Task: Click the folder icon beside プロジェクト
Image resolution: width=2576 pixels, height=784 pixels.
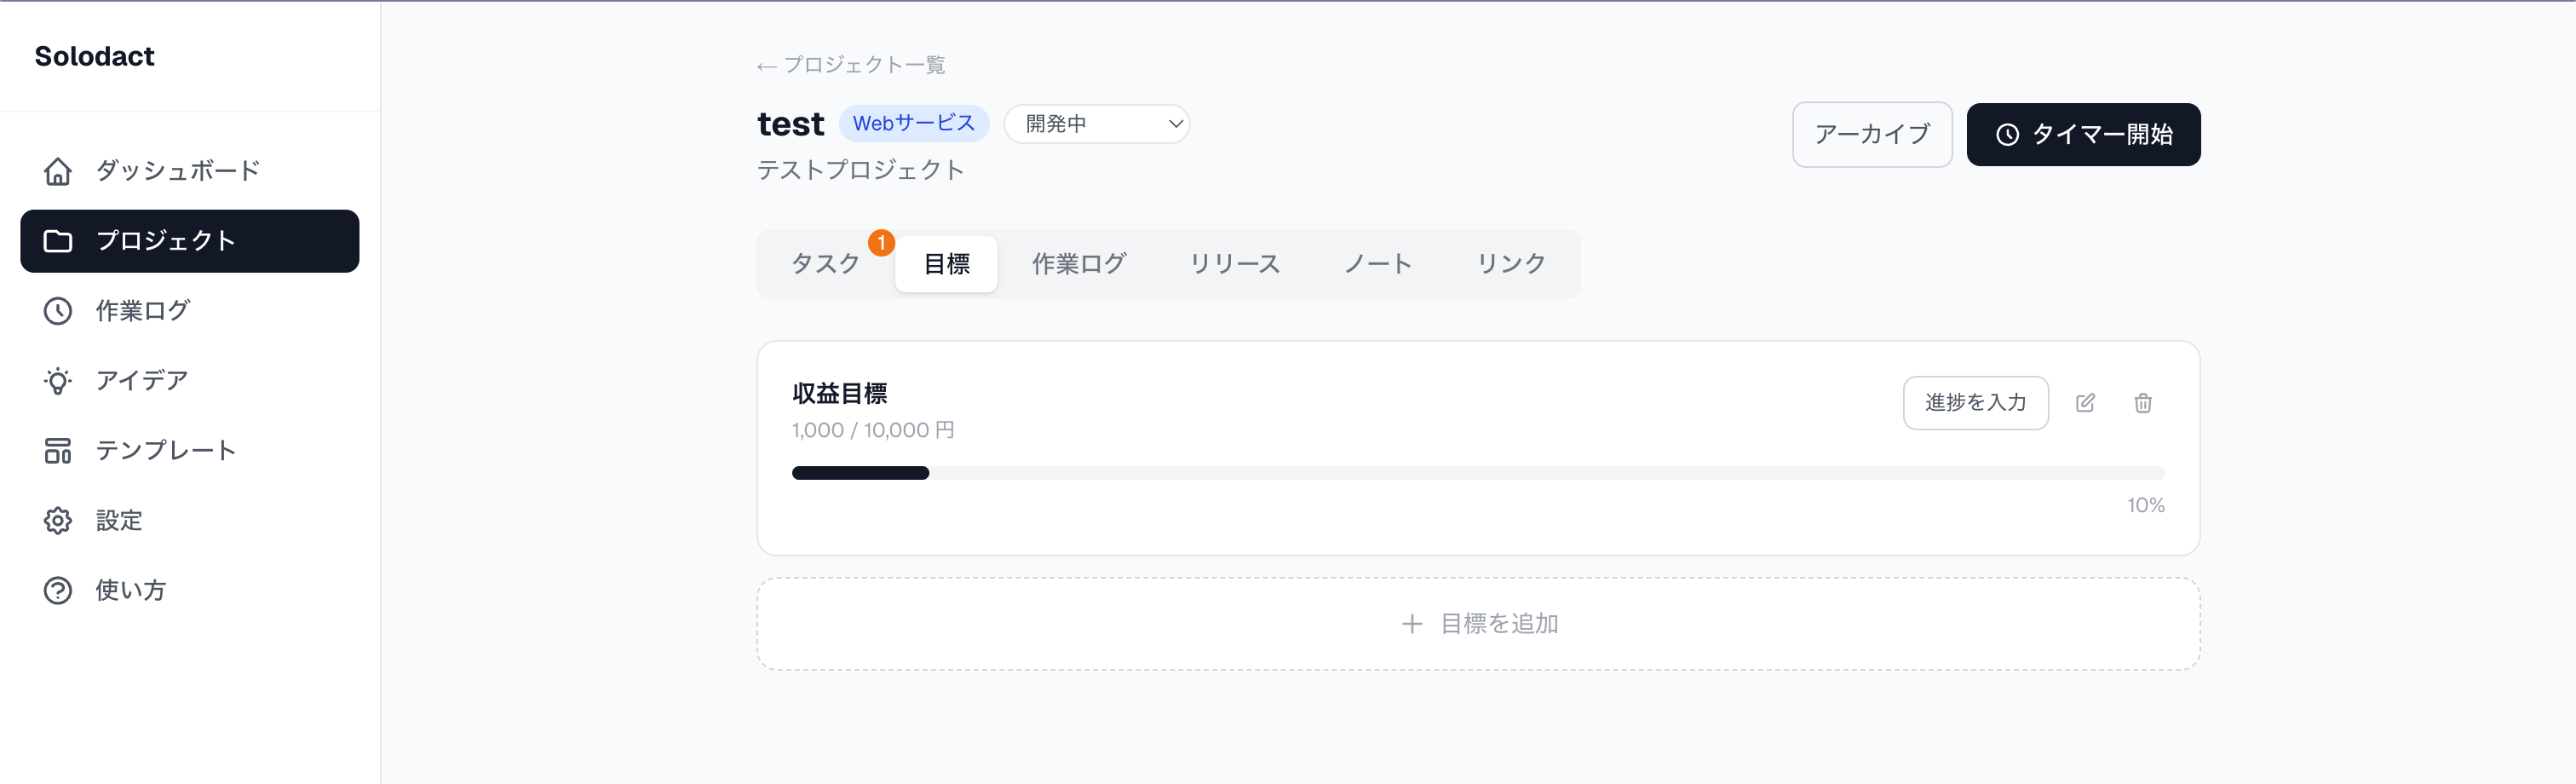Action: [58, 241]
